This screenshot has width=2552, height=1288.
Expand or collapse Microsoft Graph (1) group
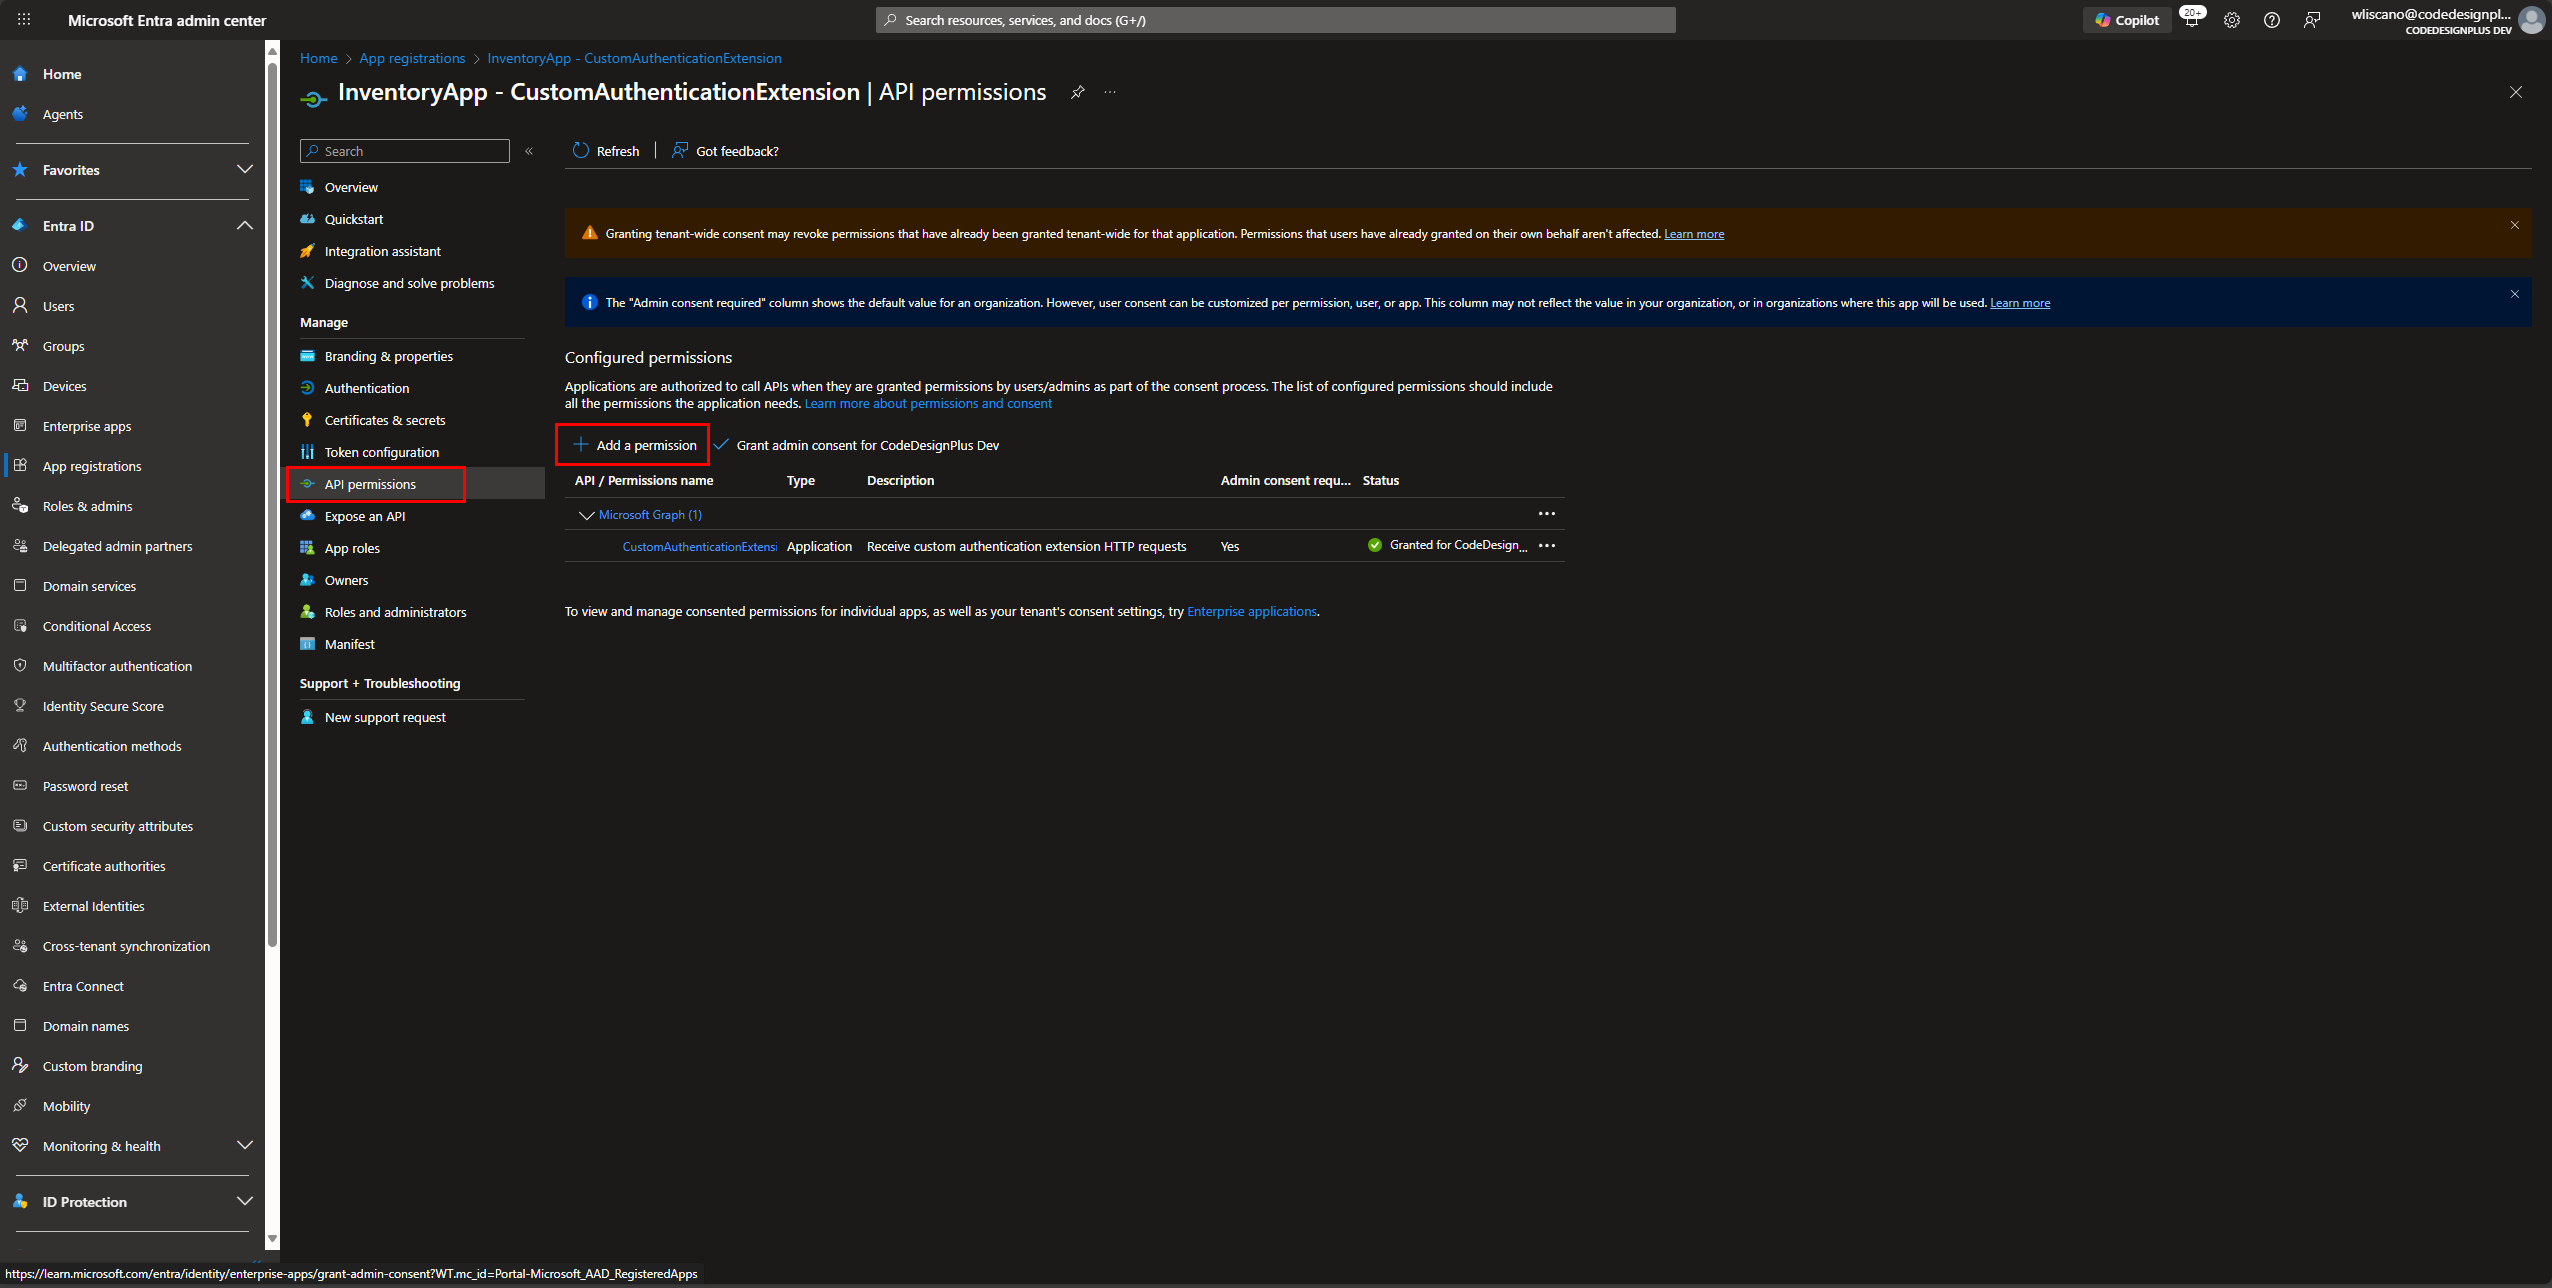(587, 515)
